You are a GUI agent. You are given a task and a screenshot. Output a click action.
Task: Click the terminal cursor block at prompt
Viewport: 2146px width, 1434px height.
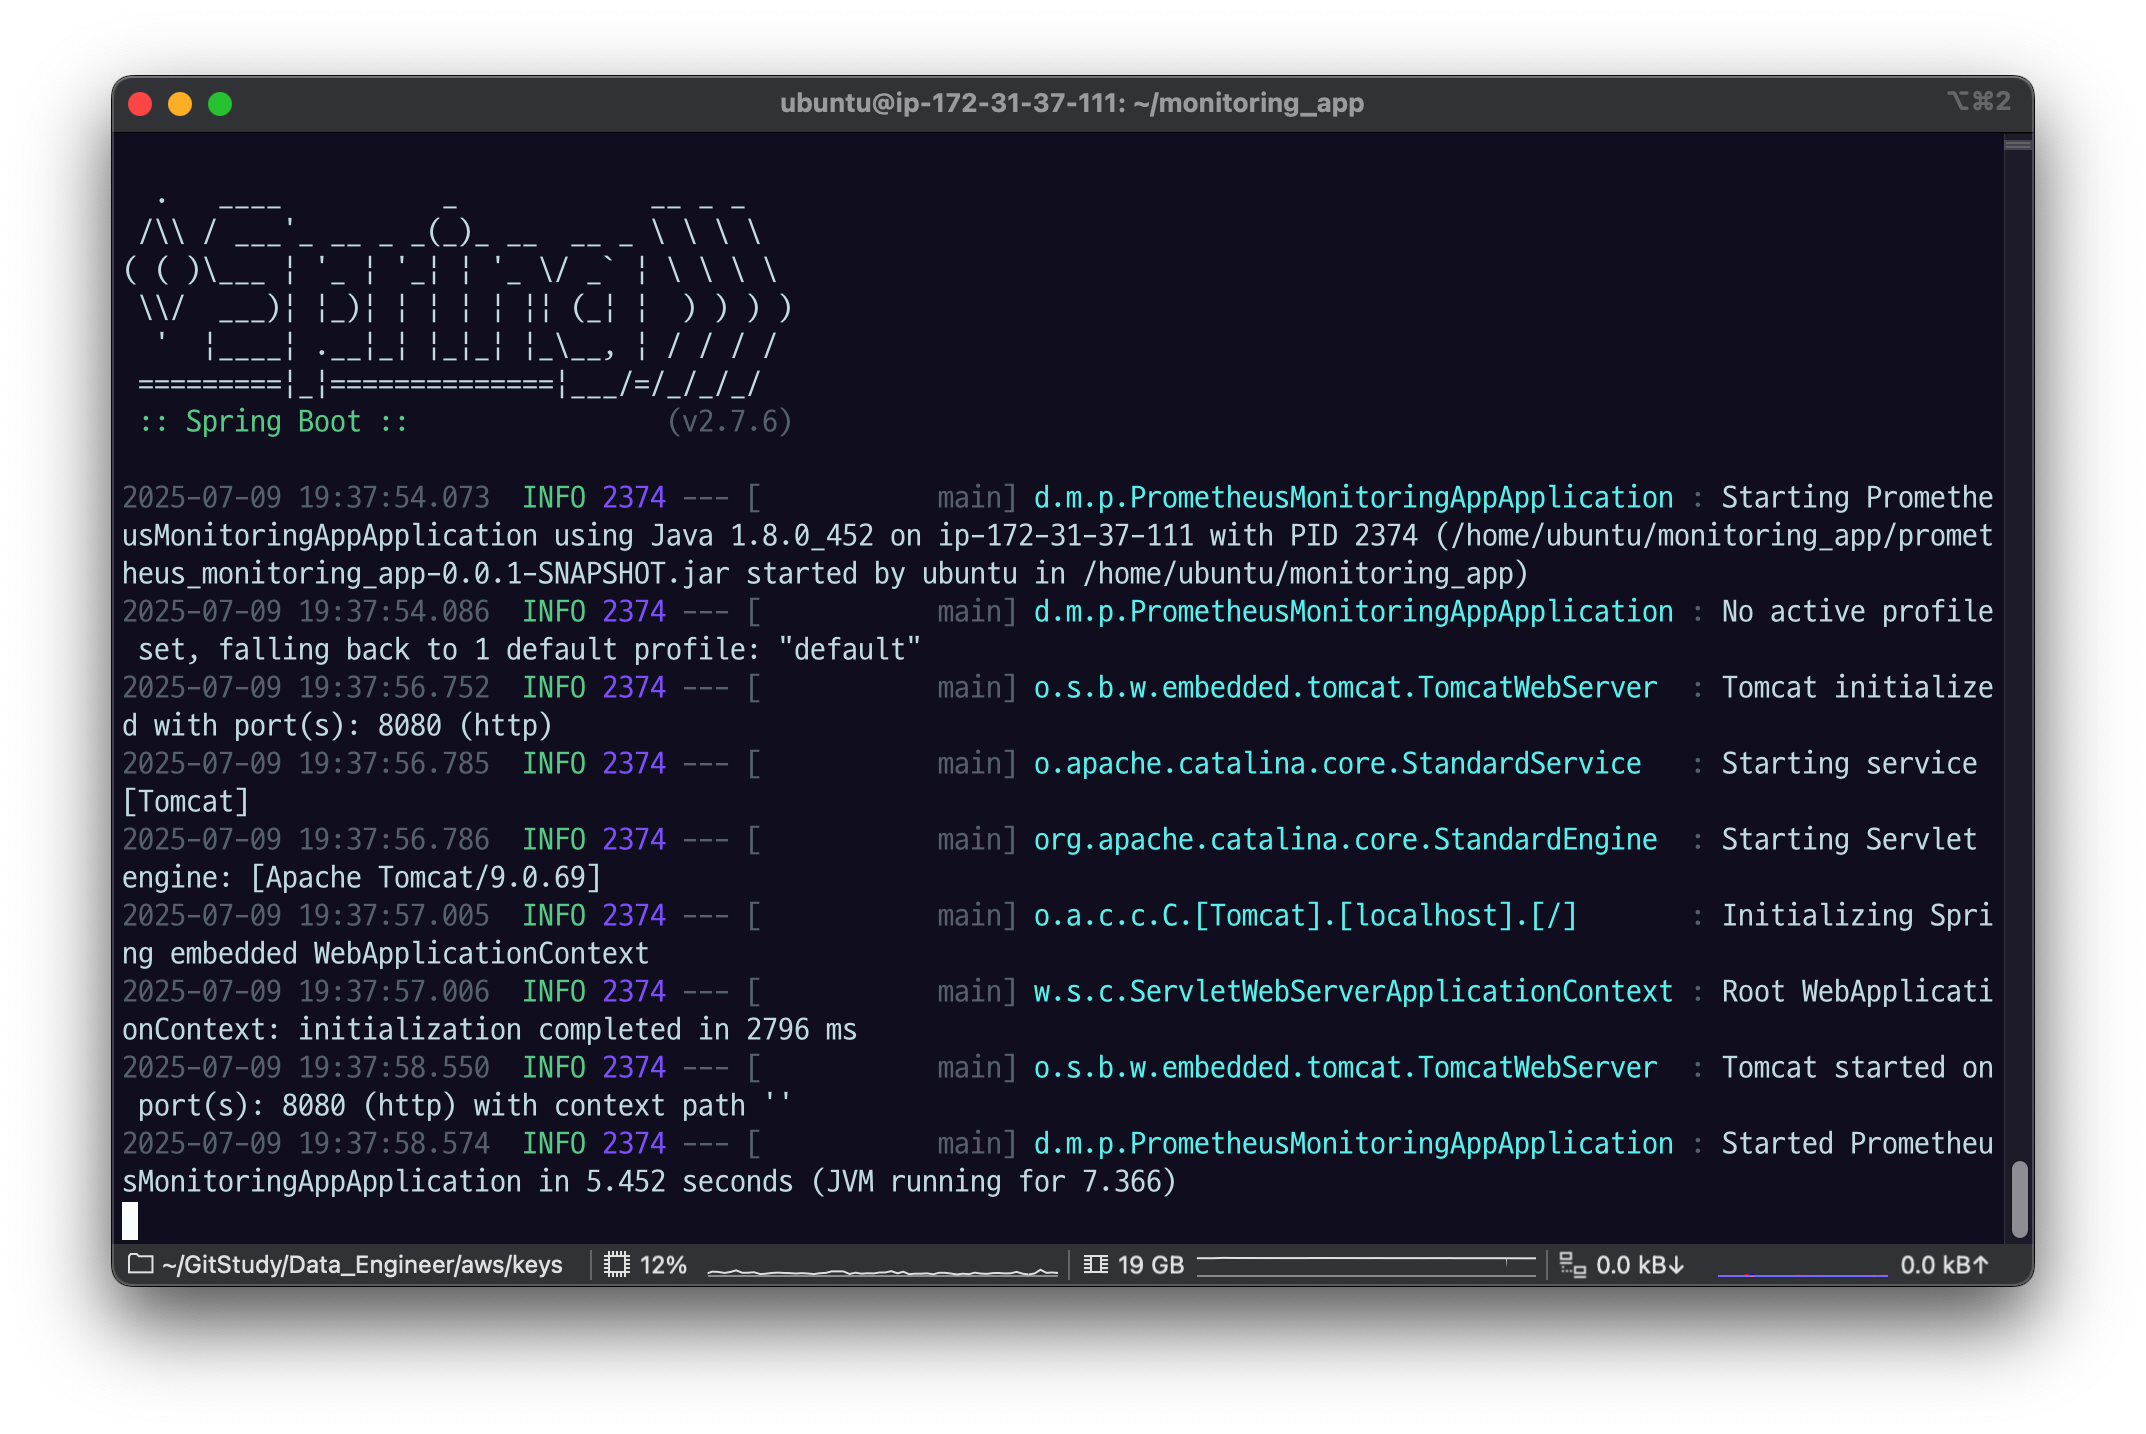point(130,1220)
